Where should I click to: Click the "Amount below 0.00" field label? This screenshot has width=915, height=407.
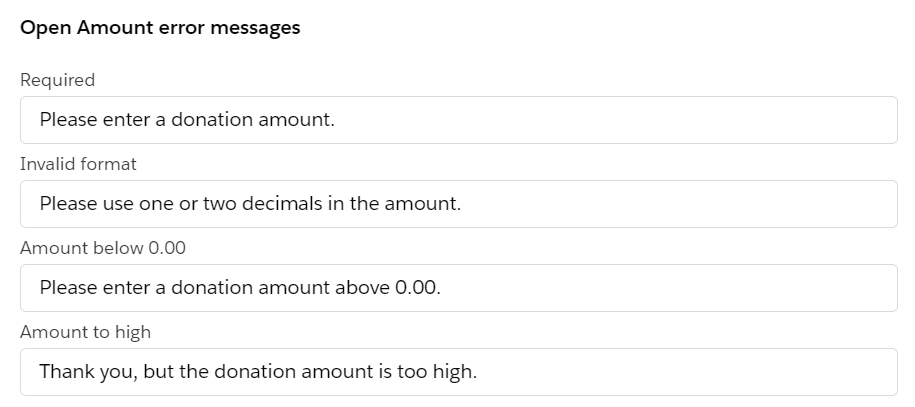102,248
